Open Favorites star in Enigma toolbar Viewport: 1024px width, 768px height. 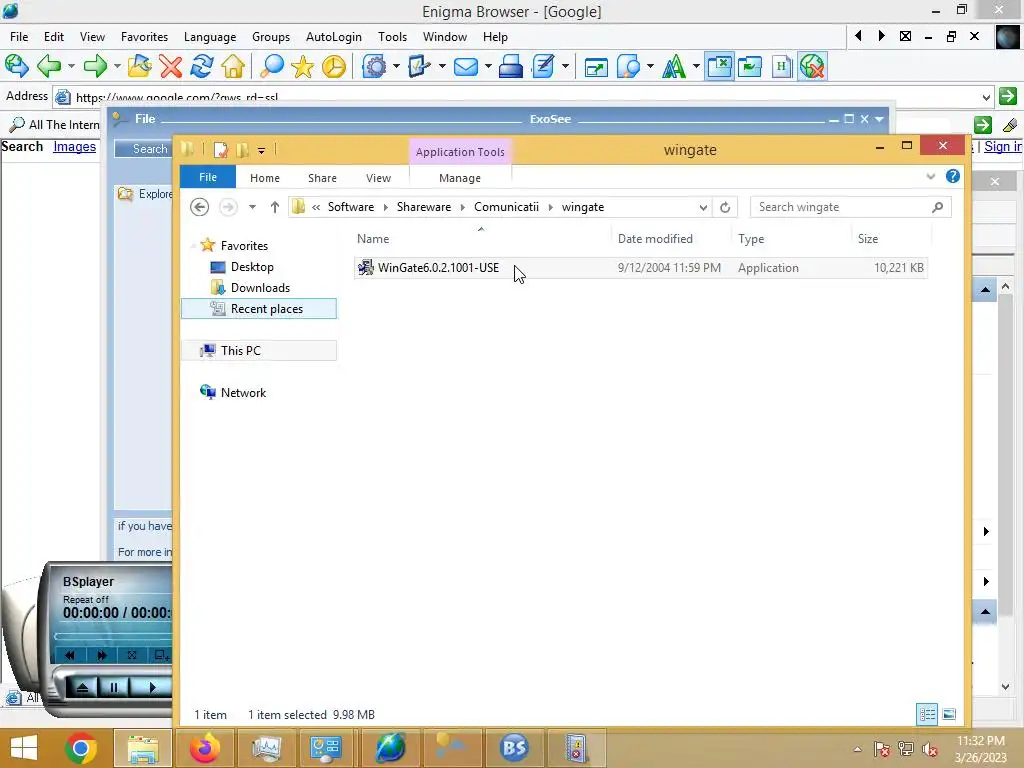pyautogui.click(x=302, y=66)
